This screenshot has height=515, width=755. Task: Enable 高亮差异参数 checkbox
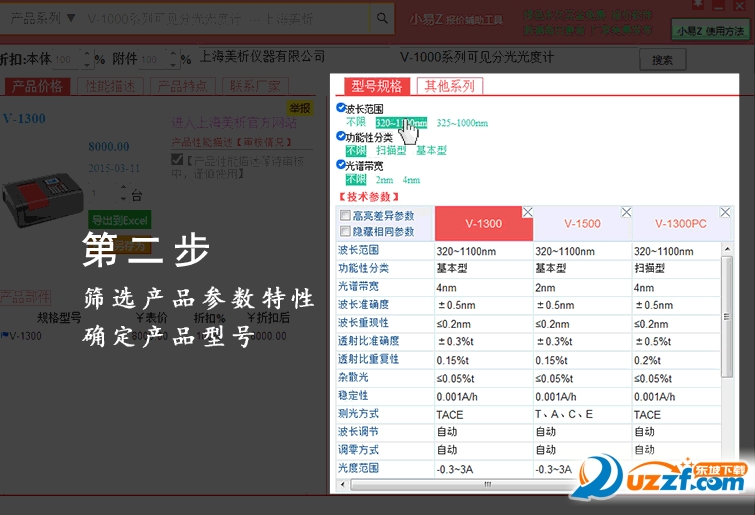[345, 215]
